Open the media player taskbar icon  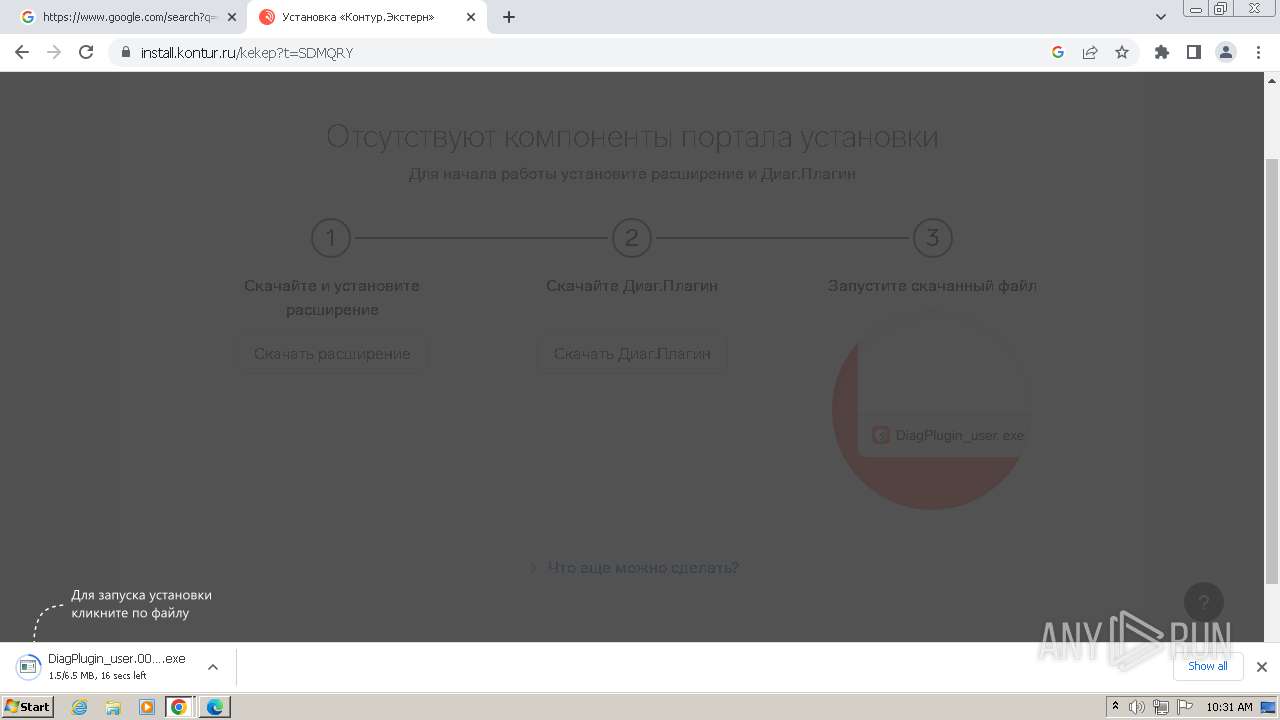(146, 707)
